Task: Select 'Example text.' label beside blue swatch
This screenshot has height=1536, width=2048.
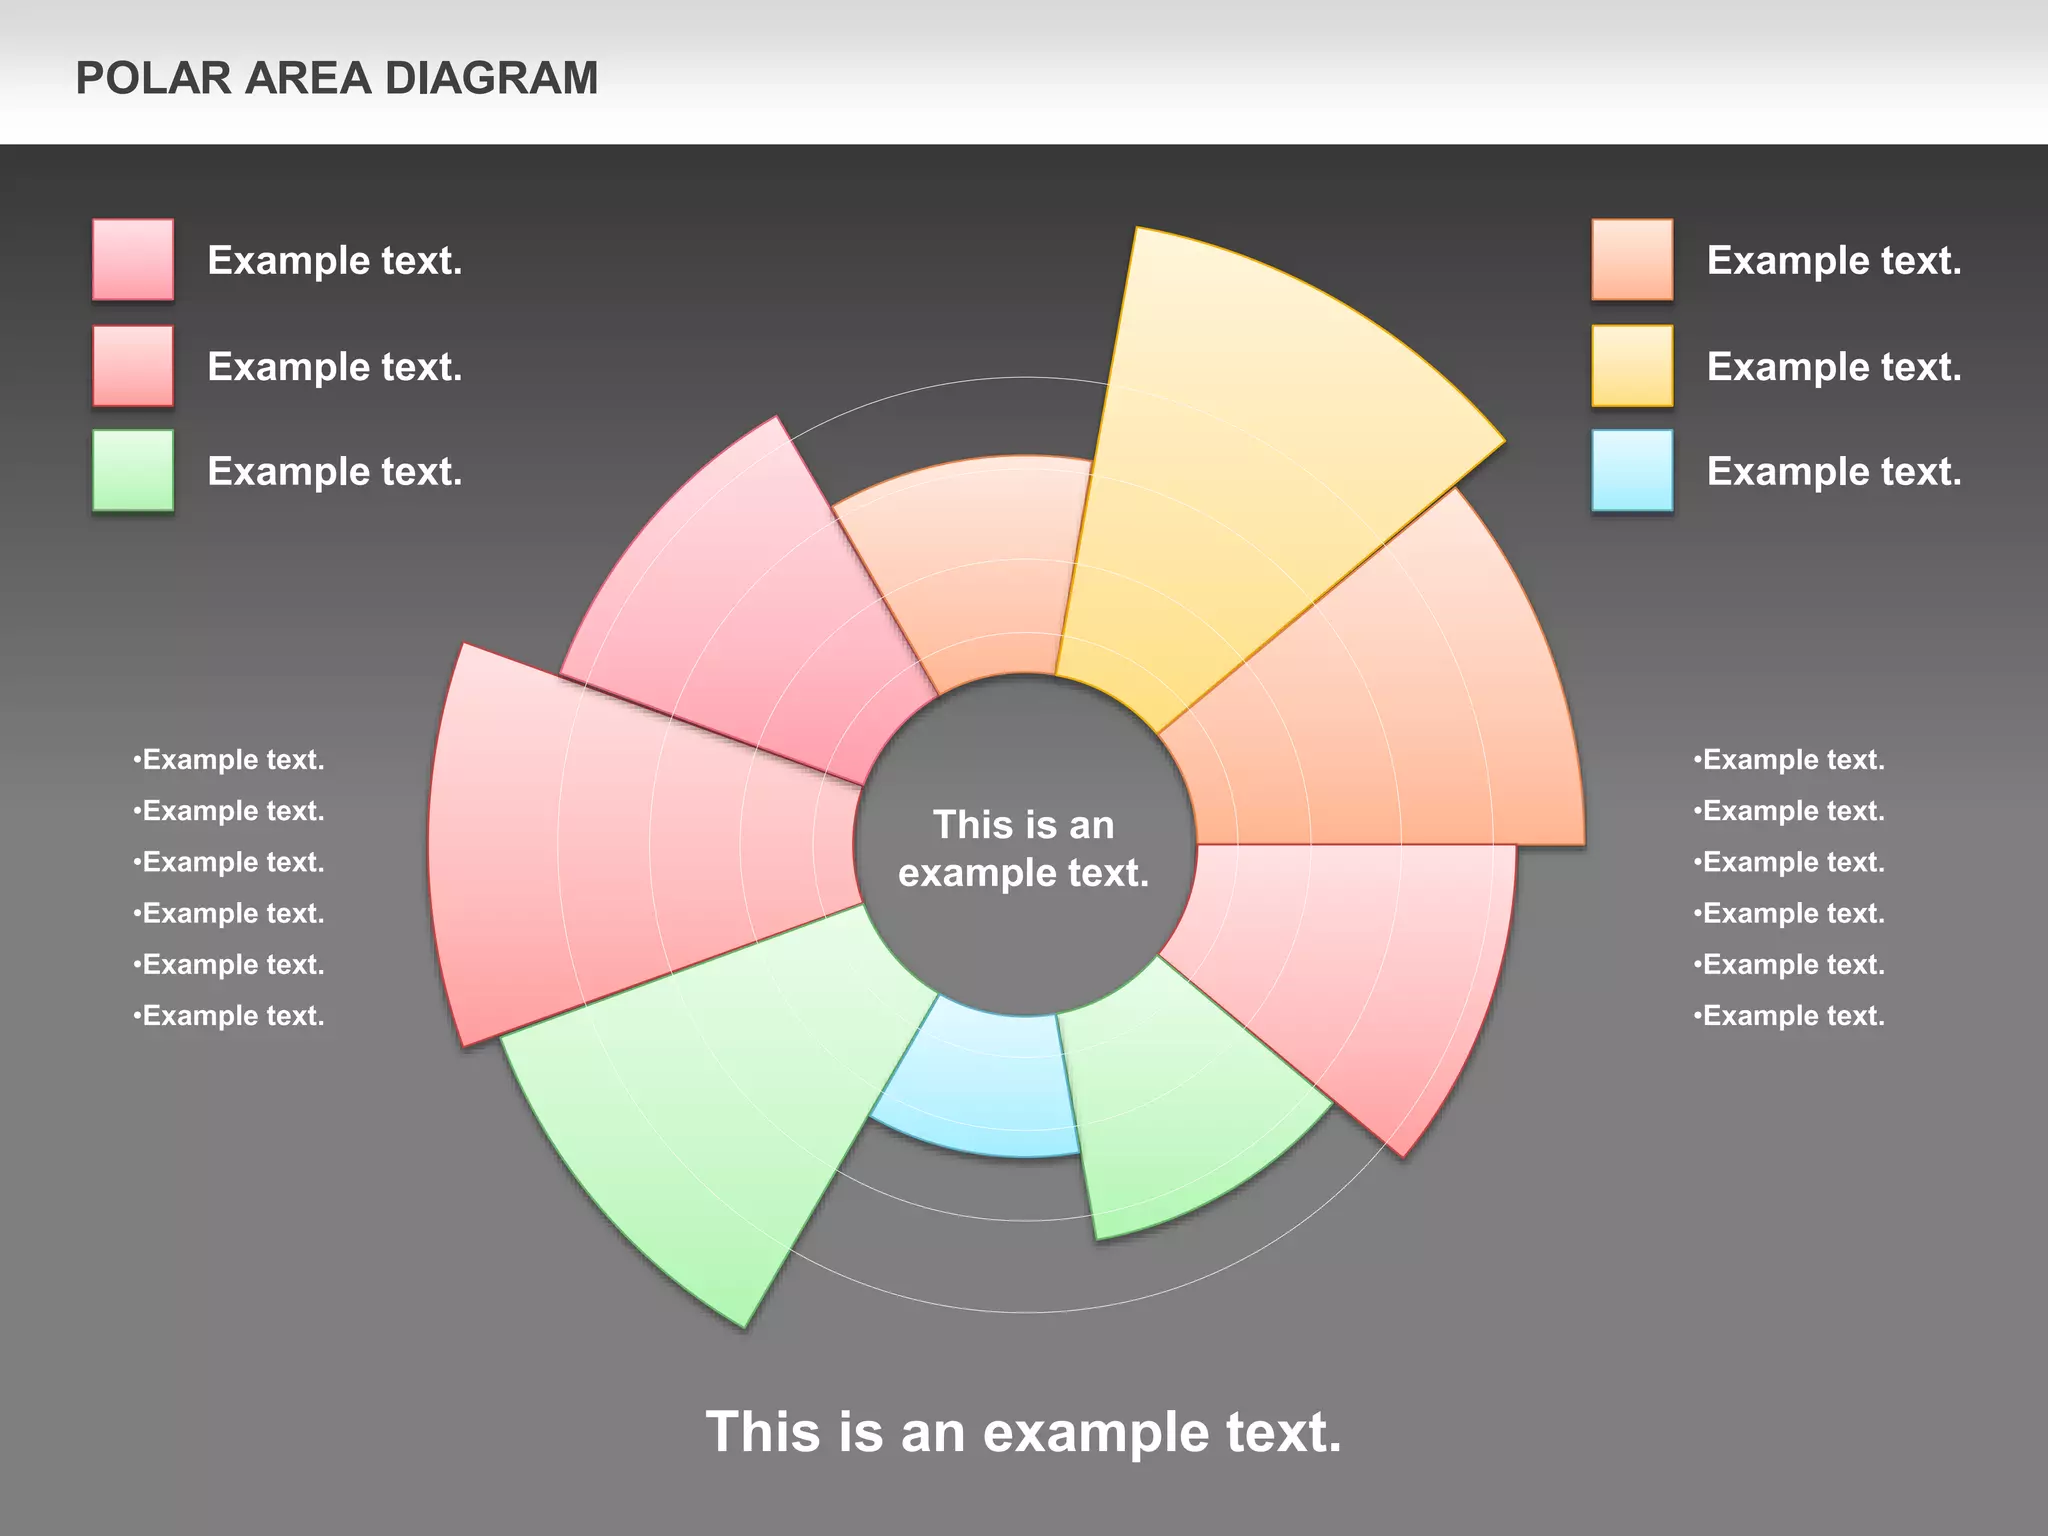Action: coord(1834,471)
